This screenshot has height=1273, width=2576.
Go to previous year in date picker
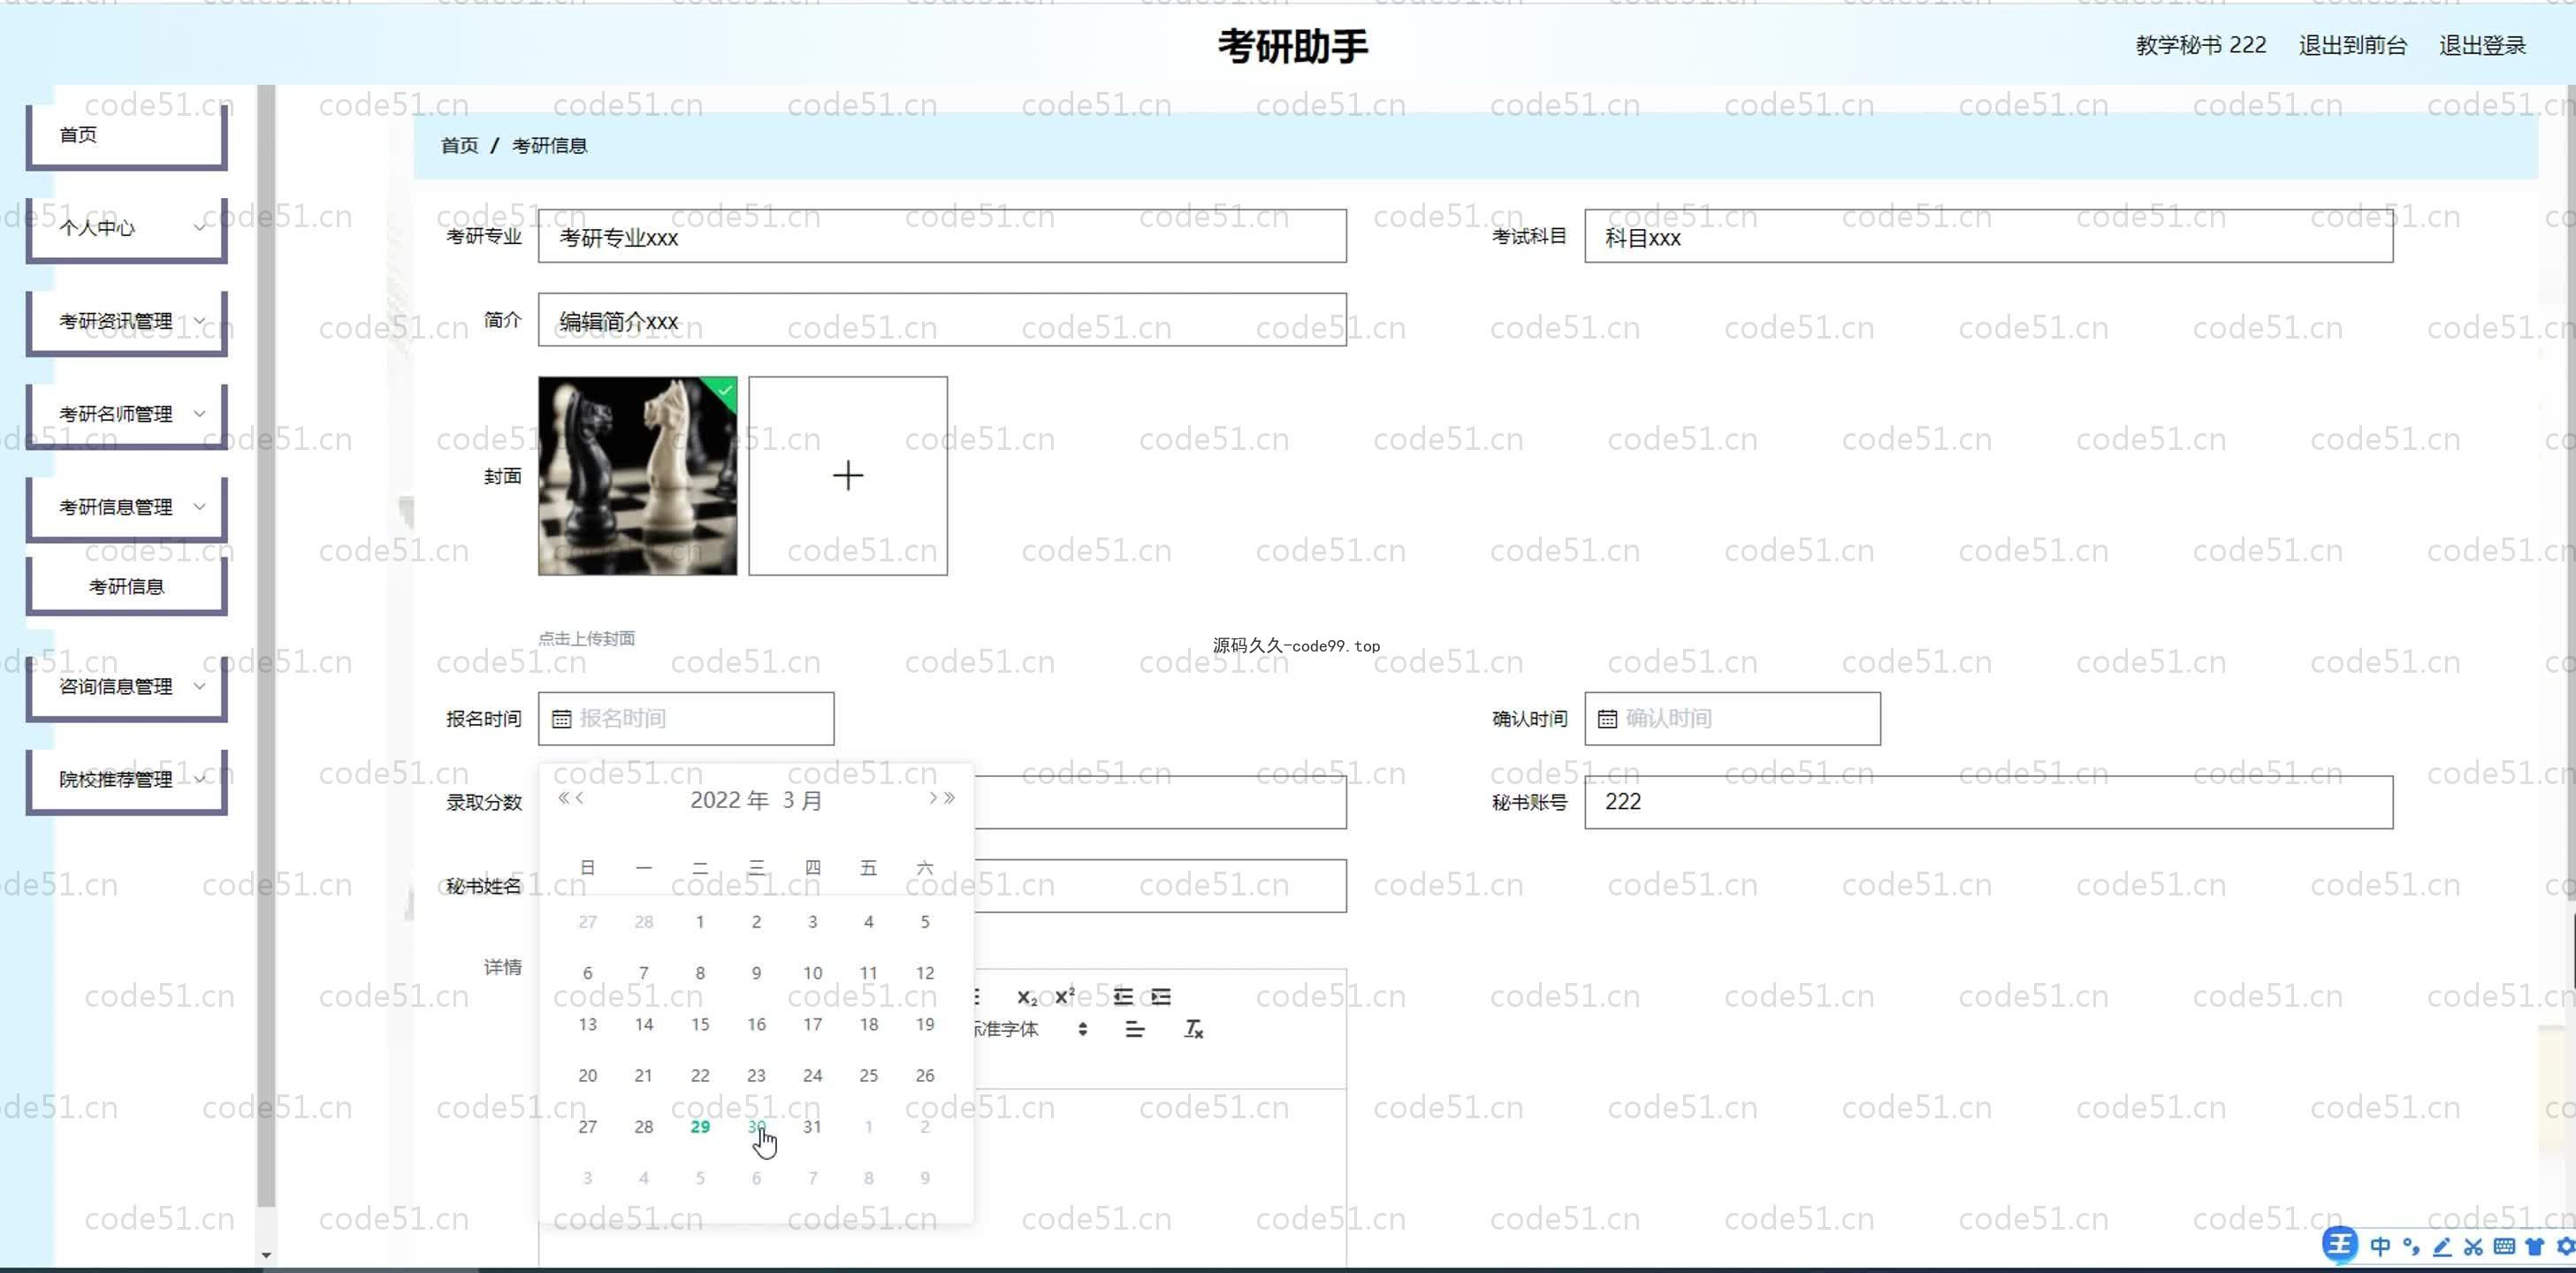[x=563, y=798]
